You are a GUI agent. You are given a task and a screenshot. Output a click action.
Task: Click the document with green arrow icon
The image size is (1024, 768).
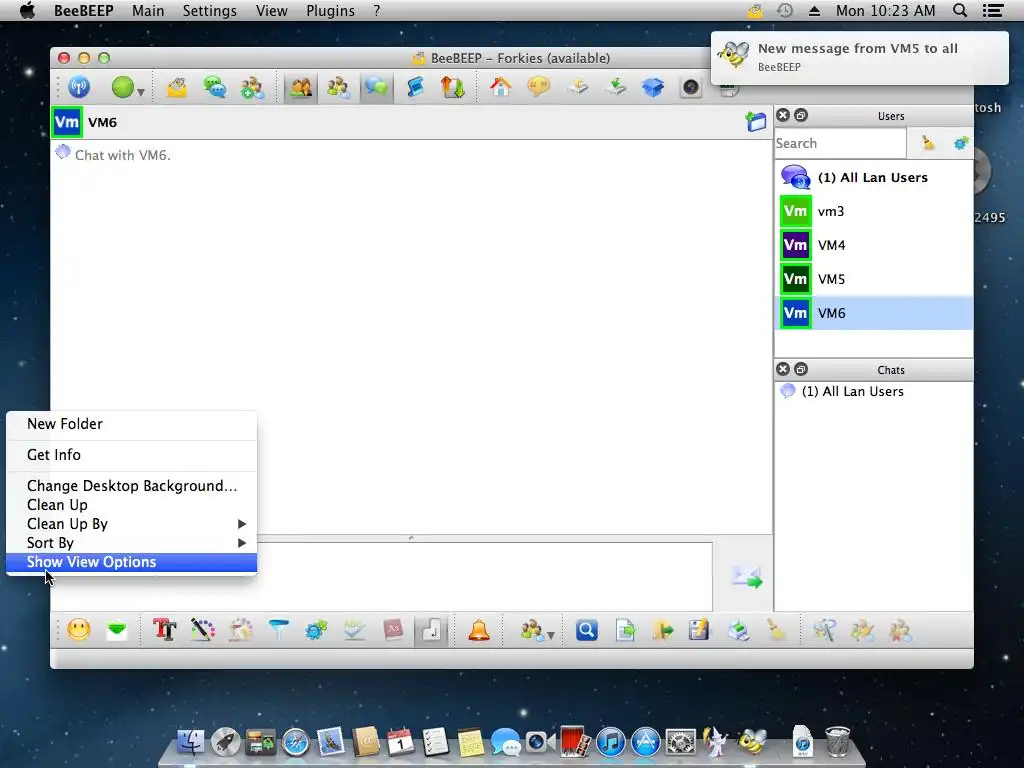point(624,630)
